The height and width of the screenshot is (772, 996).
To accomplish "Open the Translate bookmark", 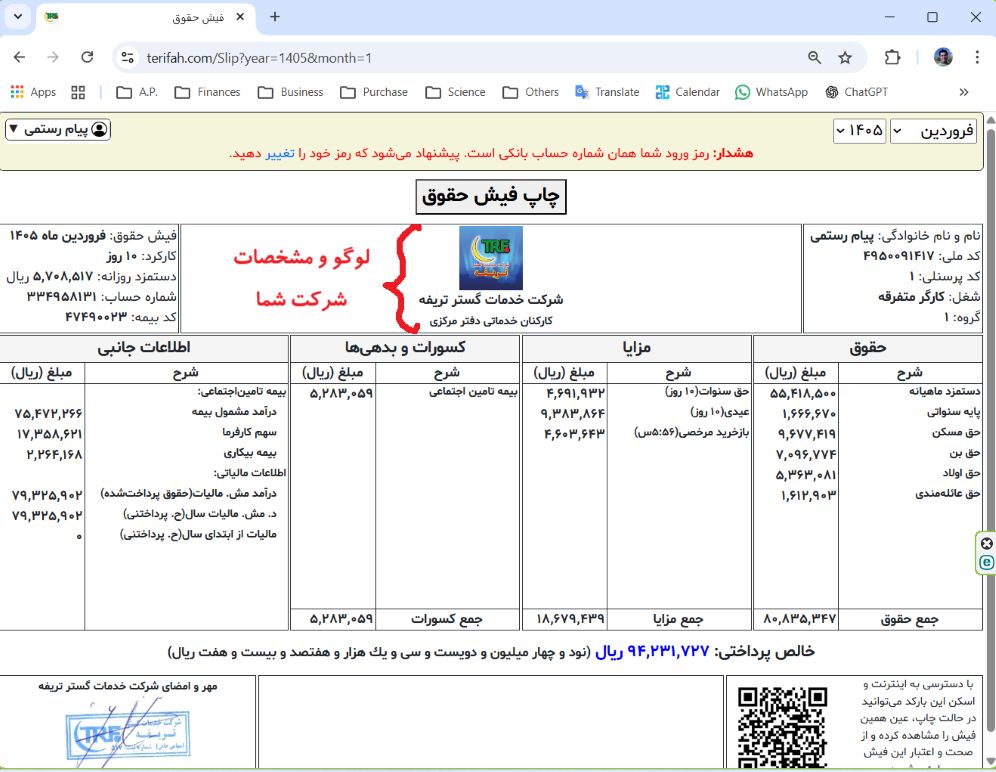I will point(607,92).
